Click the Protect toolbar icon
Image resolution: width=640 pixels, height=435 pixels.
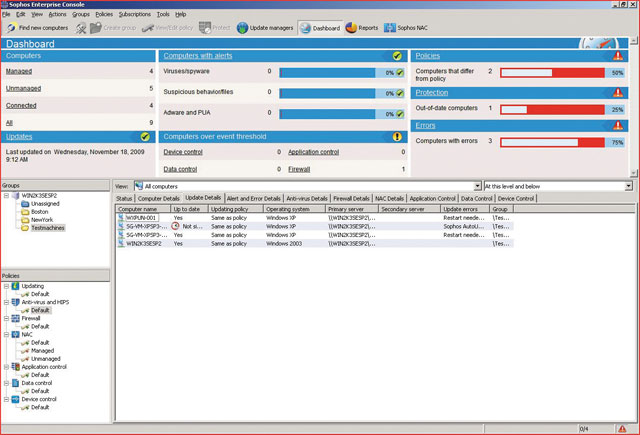tap(205, 28)
